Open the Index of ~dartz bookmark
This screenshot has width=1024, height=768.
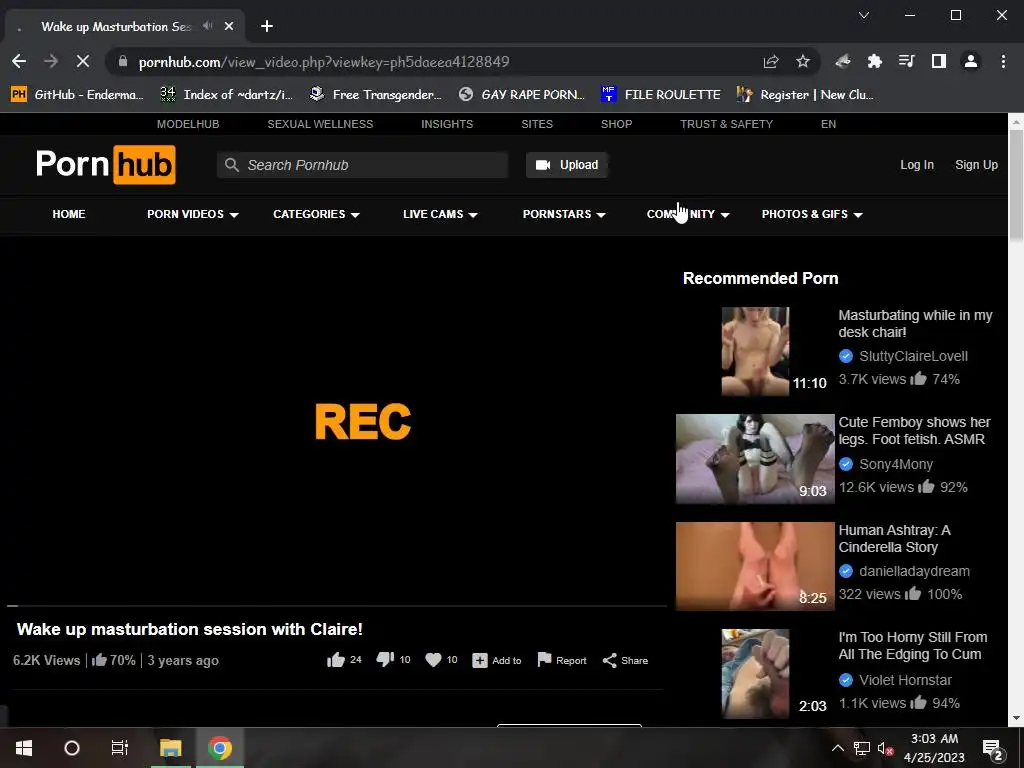[227, 95]
